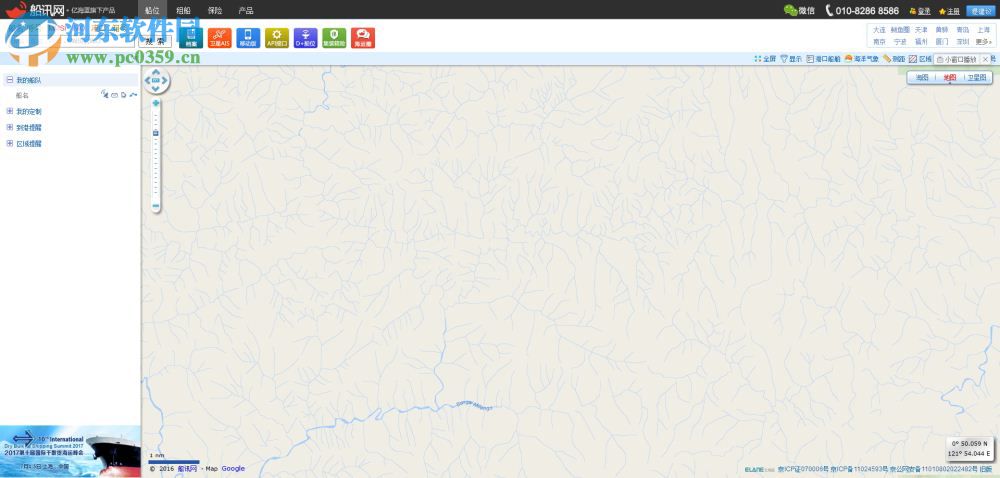The height and width of the screenshot is (478, 1000).
Task: Select the 地图 map view option
Action: coord(950,77)
